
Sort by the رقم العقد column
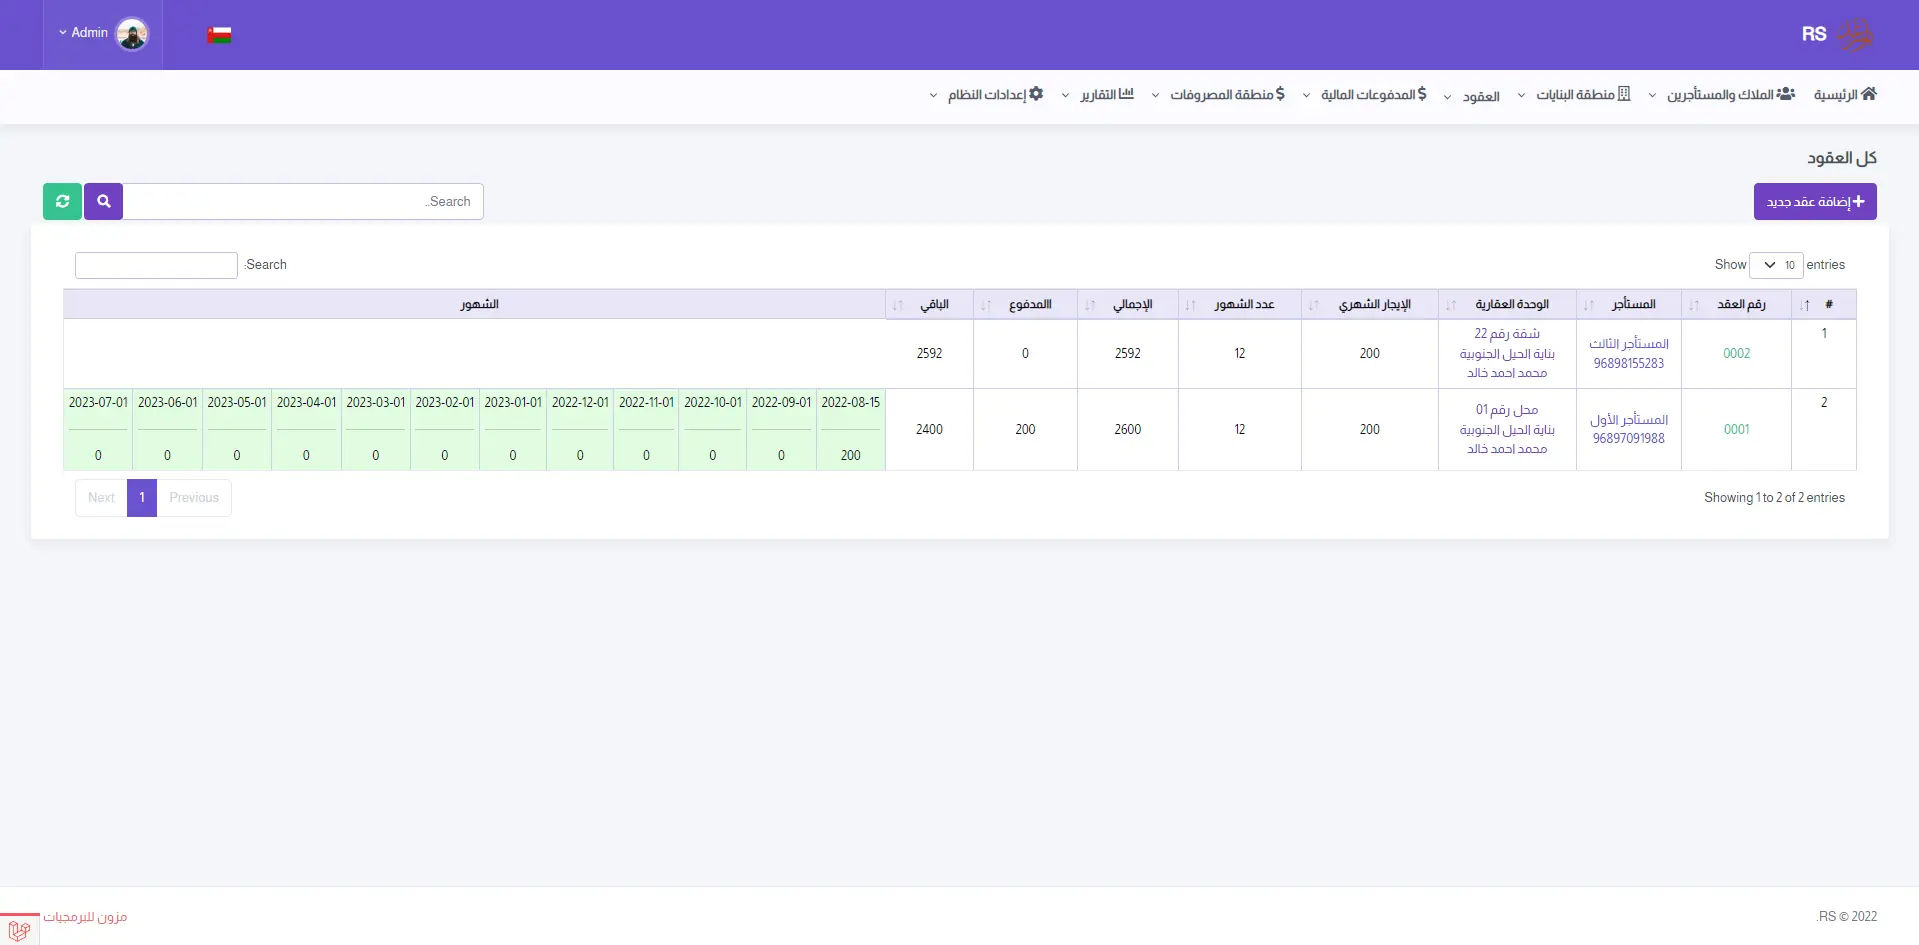[x=1740, y=304]
